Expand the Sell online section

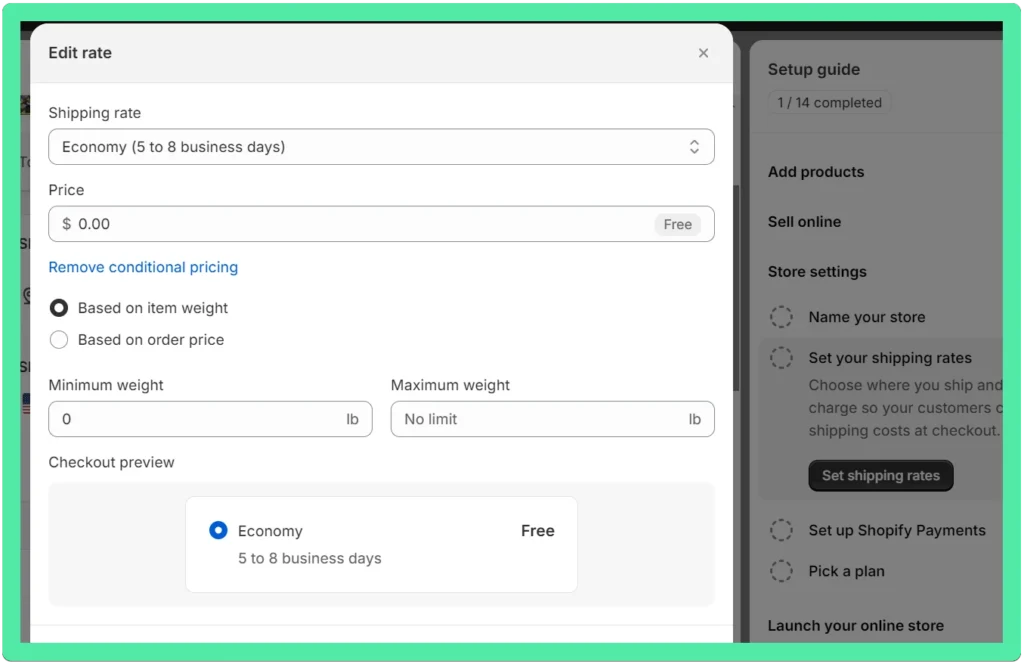(x=804, y=222)
